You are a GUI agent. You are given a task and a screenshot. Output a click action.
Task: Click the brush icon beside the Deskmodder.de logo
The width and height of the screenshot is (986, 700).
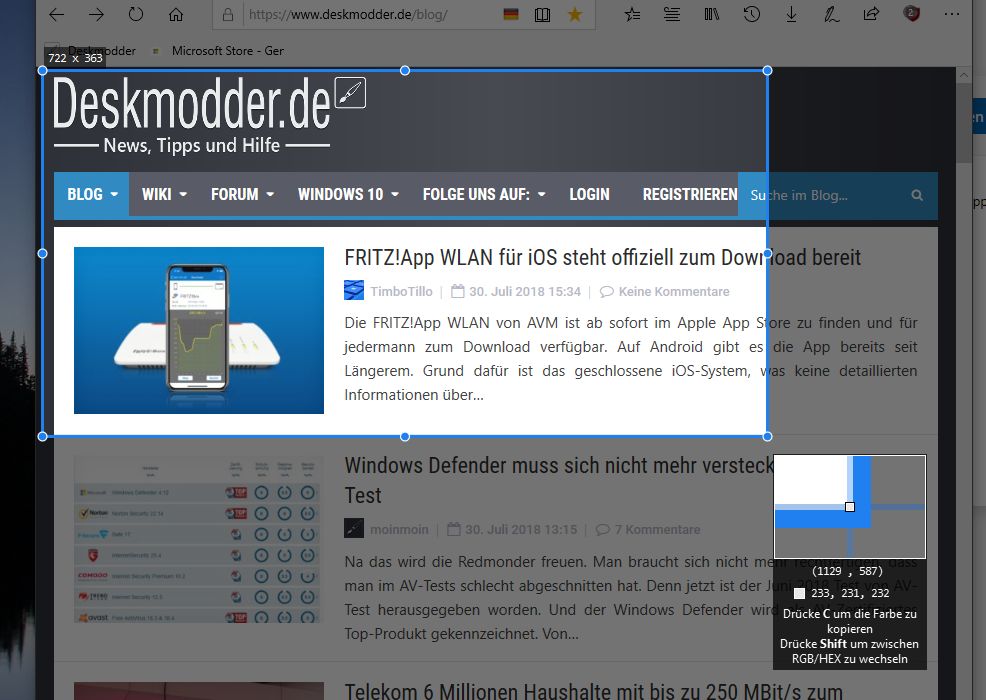pyautogui.click(x=350, y=93)
